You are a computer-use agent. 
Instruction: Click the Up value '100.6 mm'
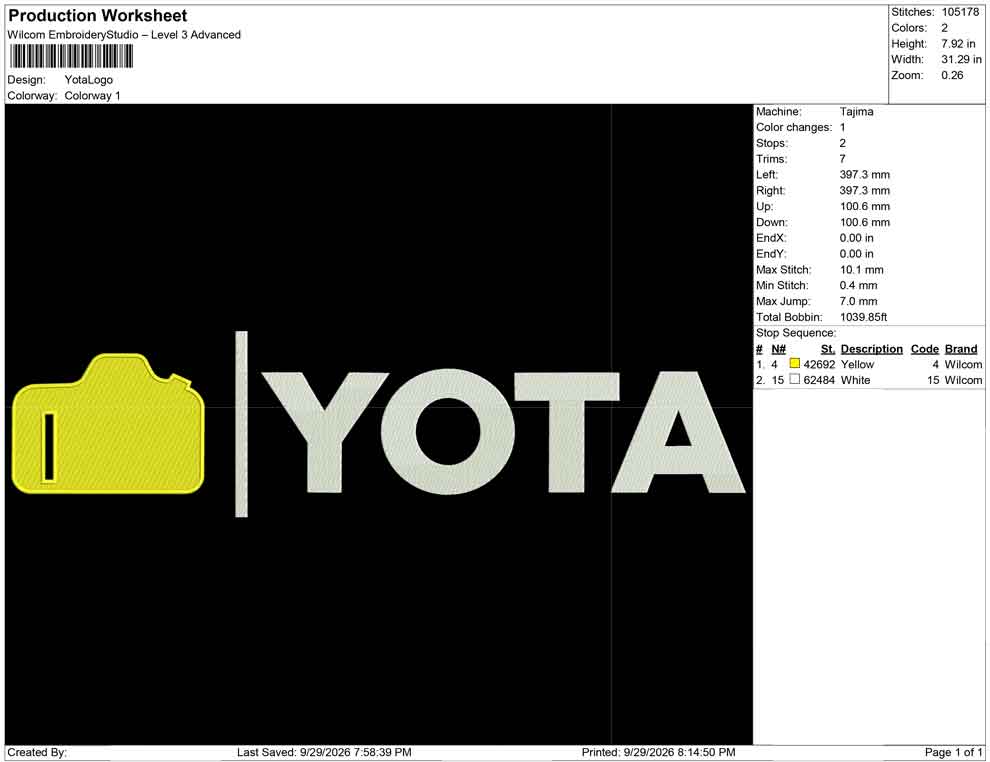pos(865,206)
